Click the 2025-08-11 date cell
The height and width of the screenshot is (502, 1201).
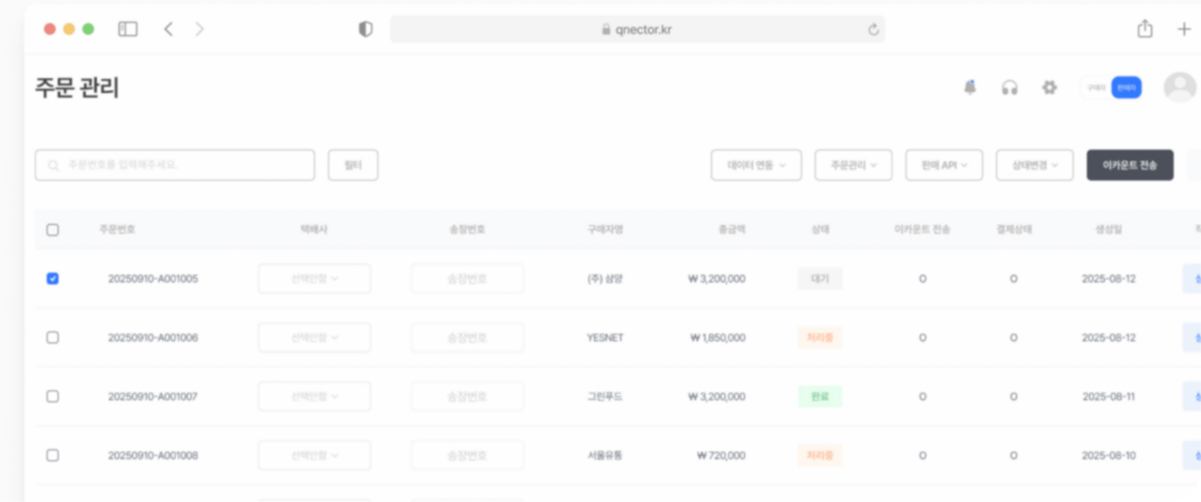click(x=1108, y=397)
